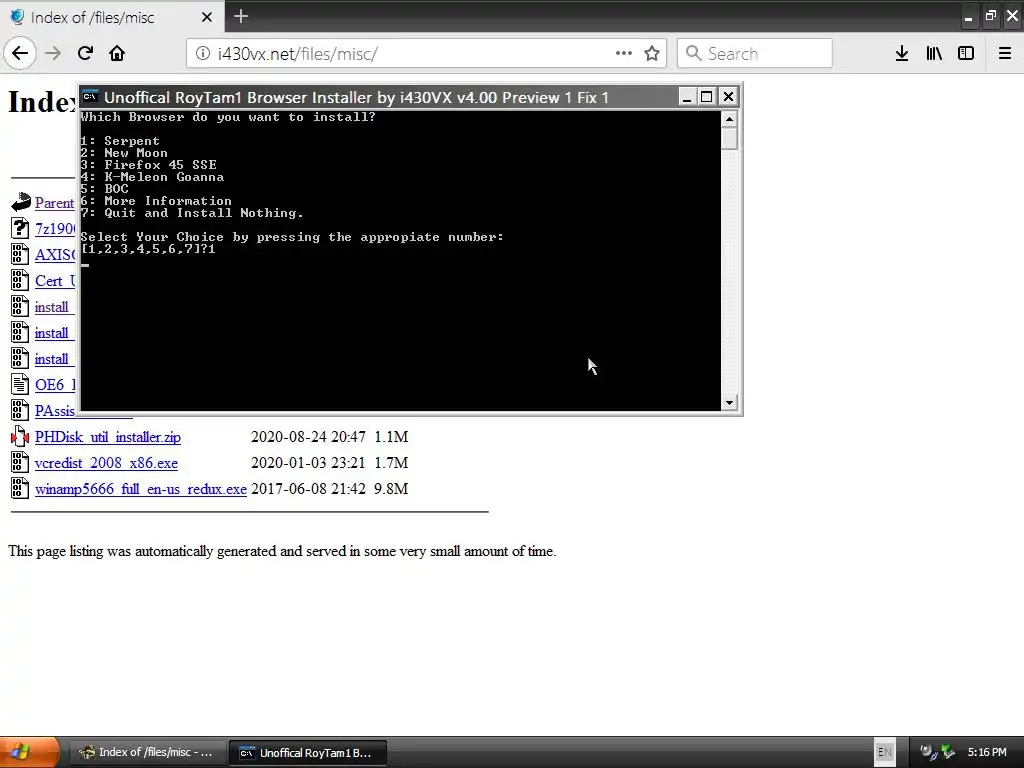Click the EN language indicator in tray

(x=884, y=752)
